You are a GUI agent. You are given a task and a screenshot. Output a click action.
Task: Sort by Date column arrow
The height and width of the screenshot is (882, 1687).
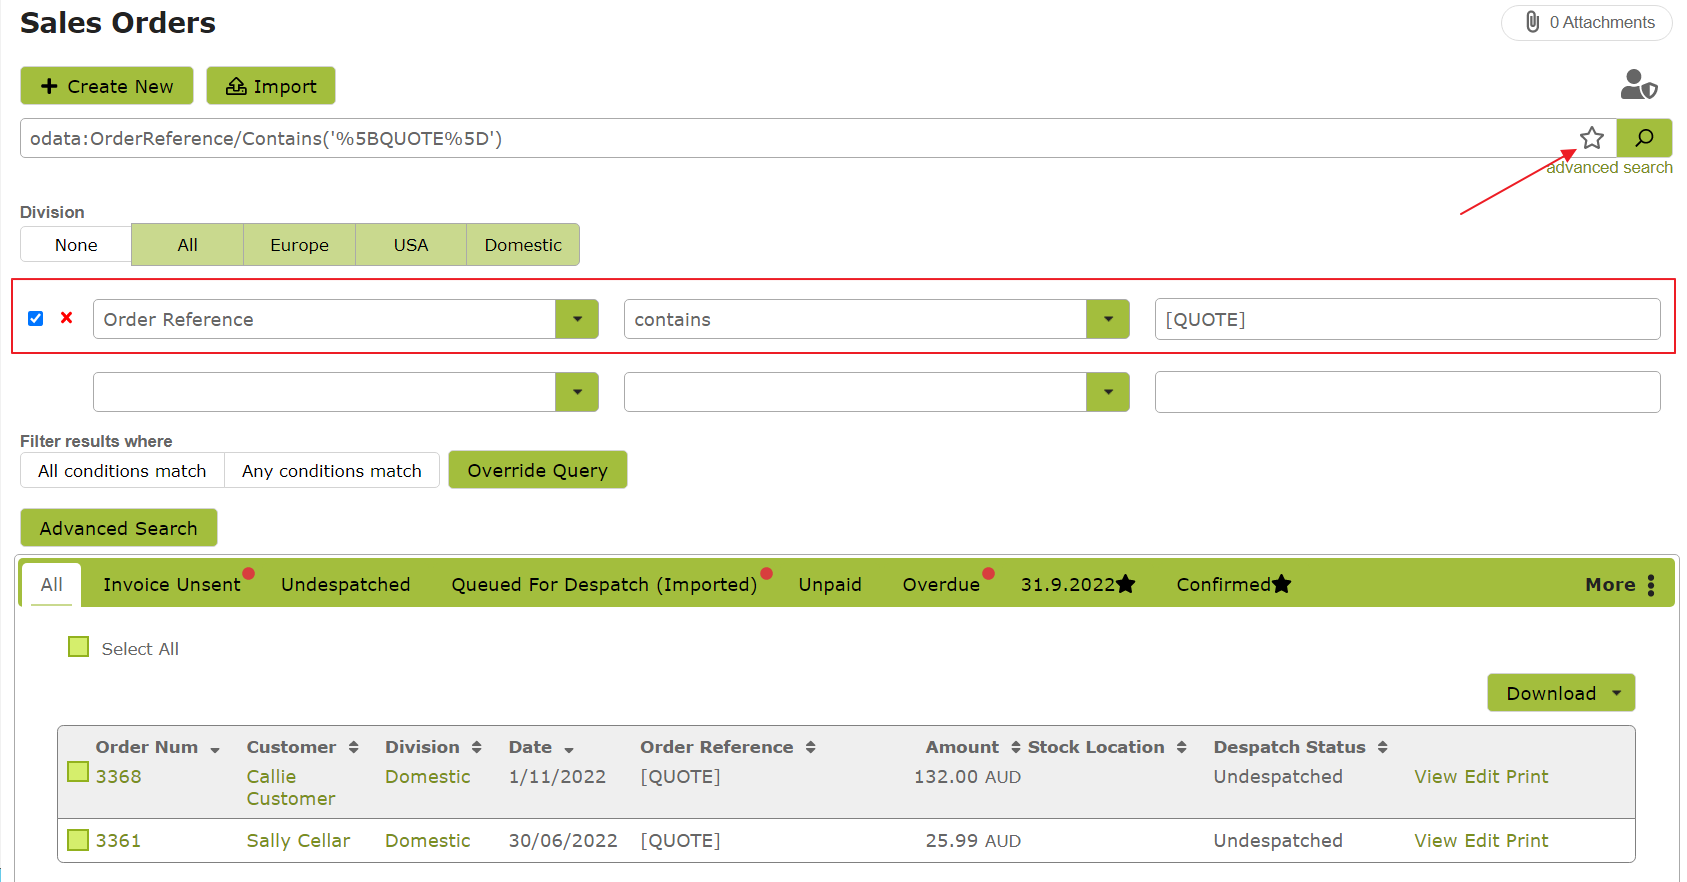569,749
